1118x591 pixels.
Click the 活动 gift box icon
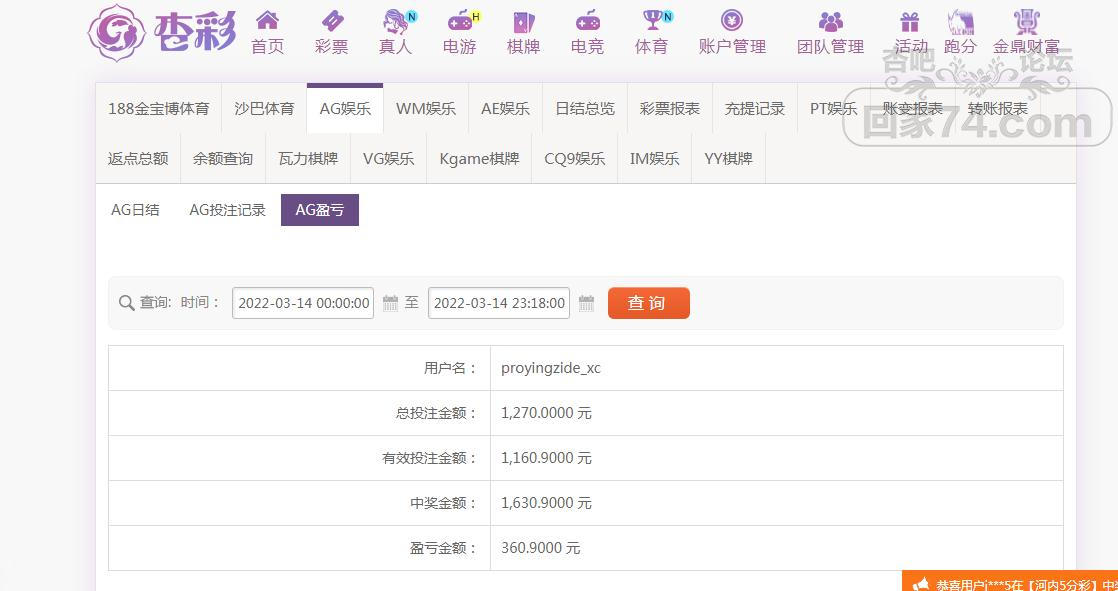click(910, 22)
